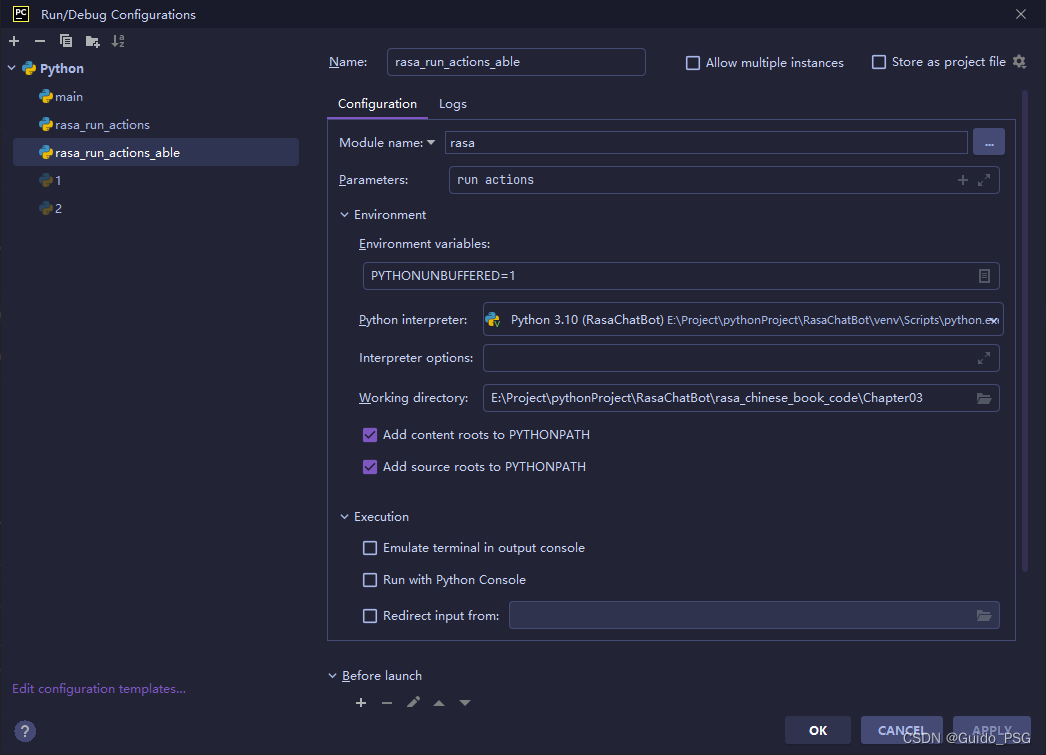This screenshot has width=1046, height=755.
Task: Add a Before launch task
Action: click(x=361, y=703)
